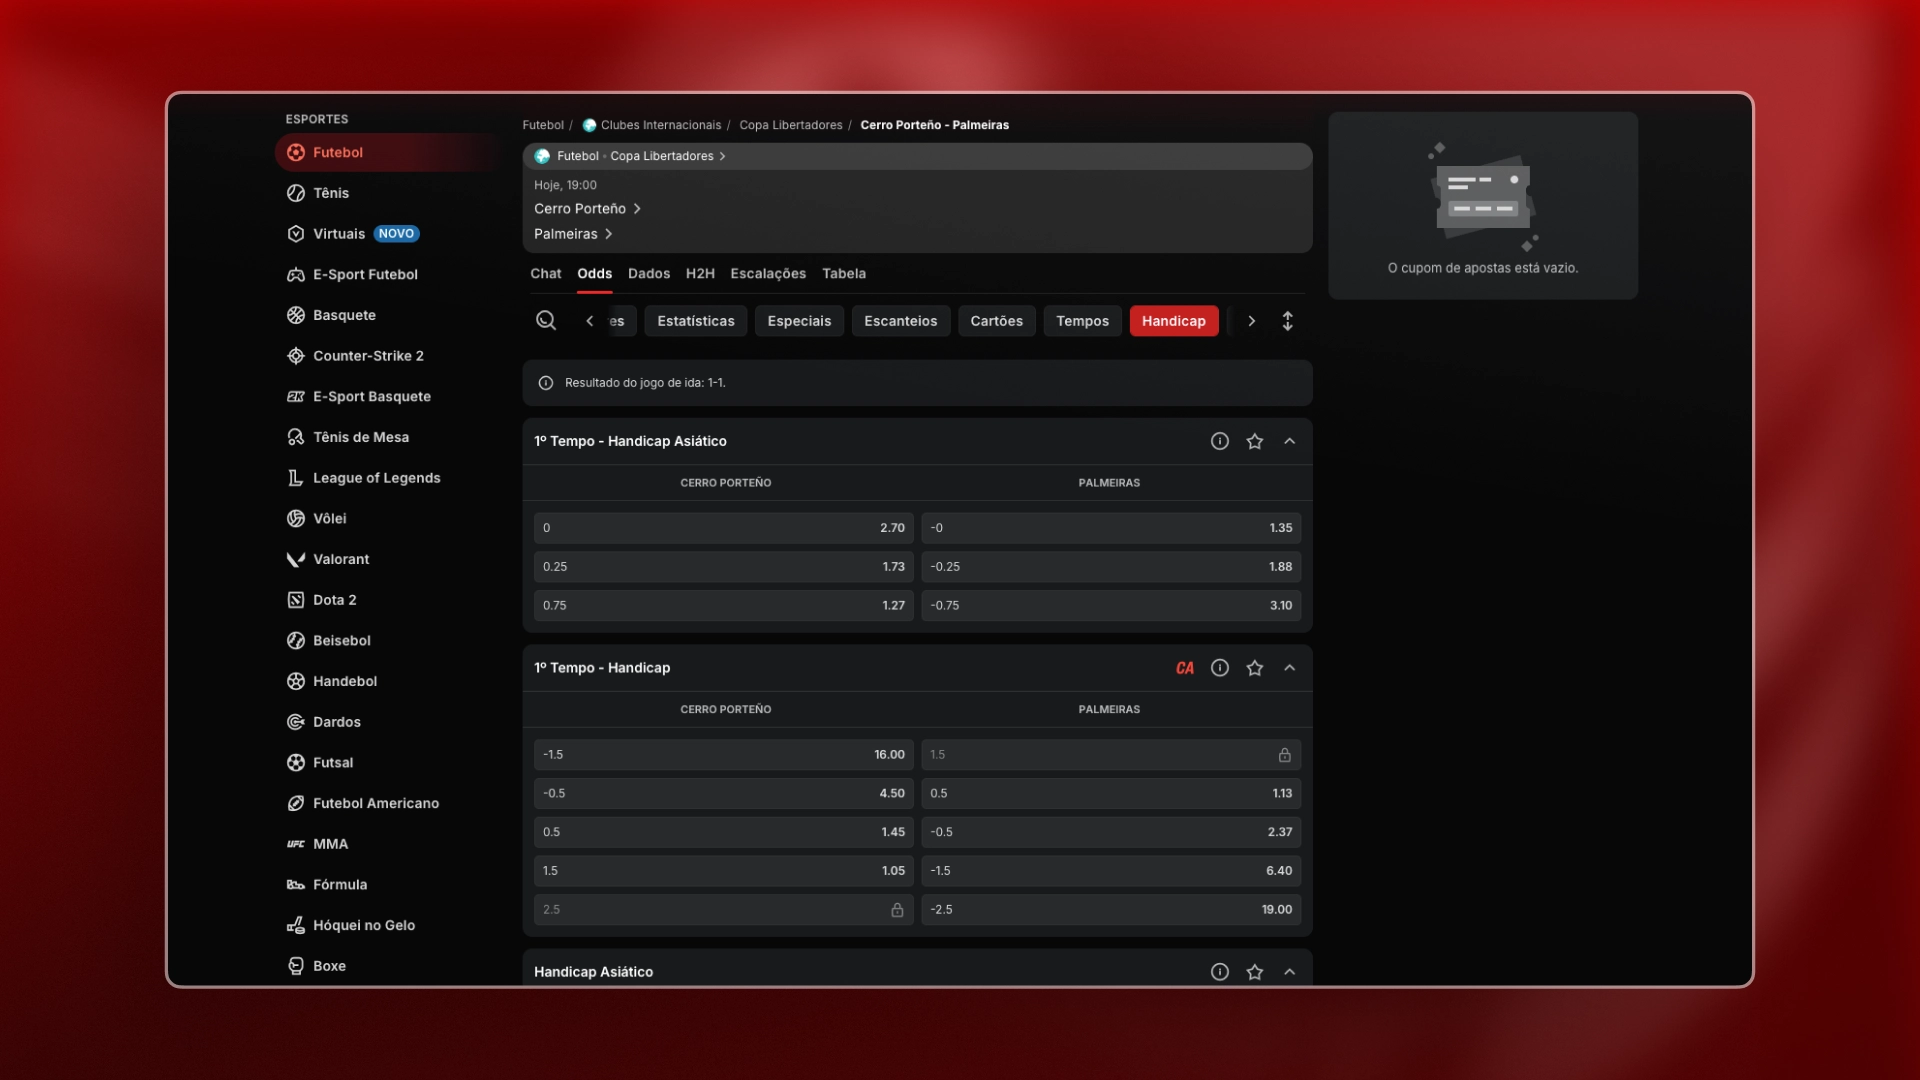The width and height of the screenshot is (1920, 1080).
Task: Click the Futebol Americano ball icon
Action: [296, 803]
